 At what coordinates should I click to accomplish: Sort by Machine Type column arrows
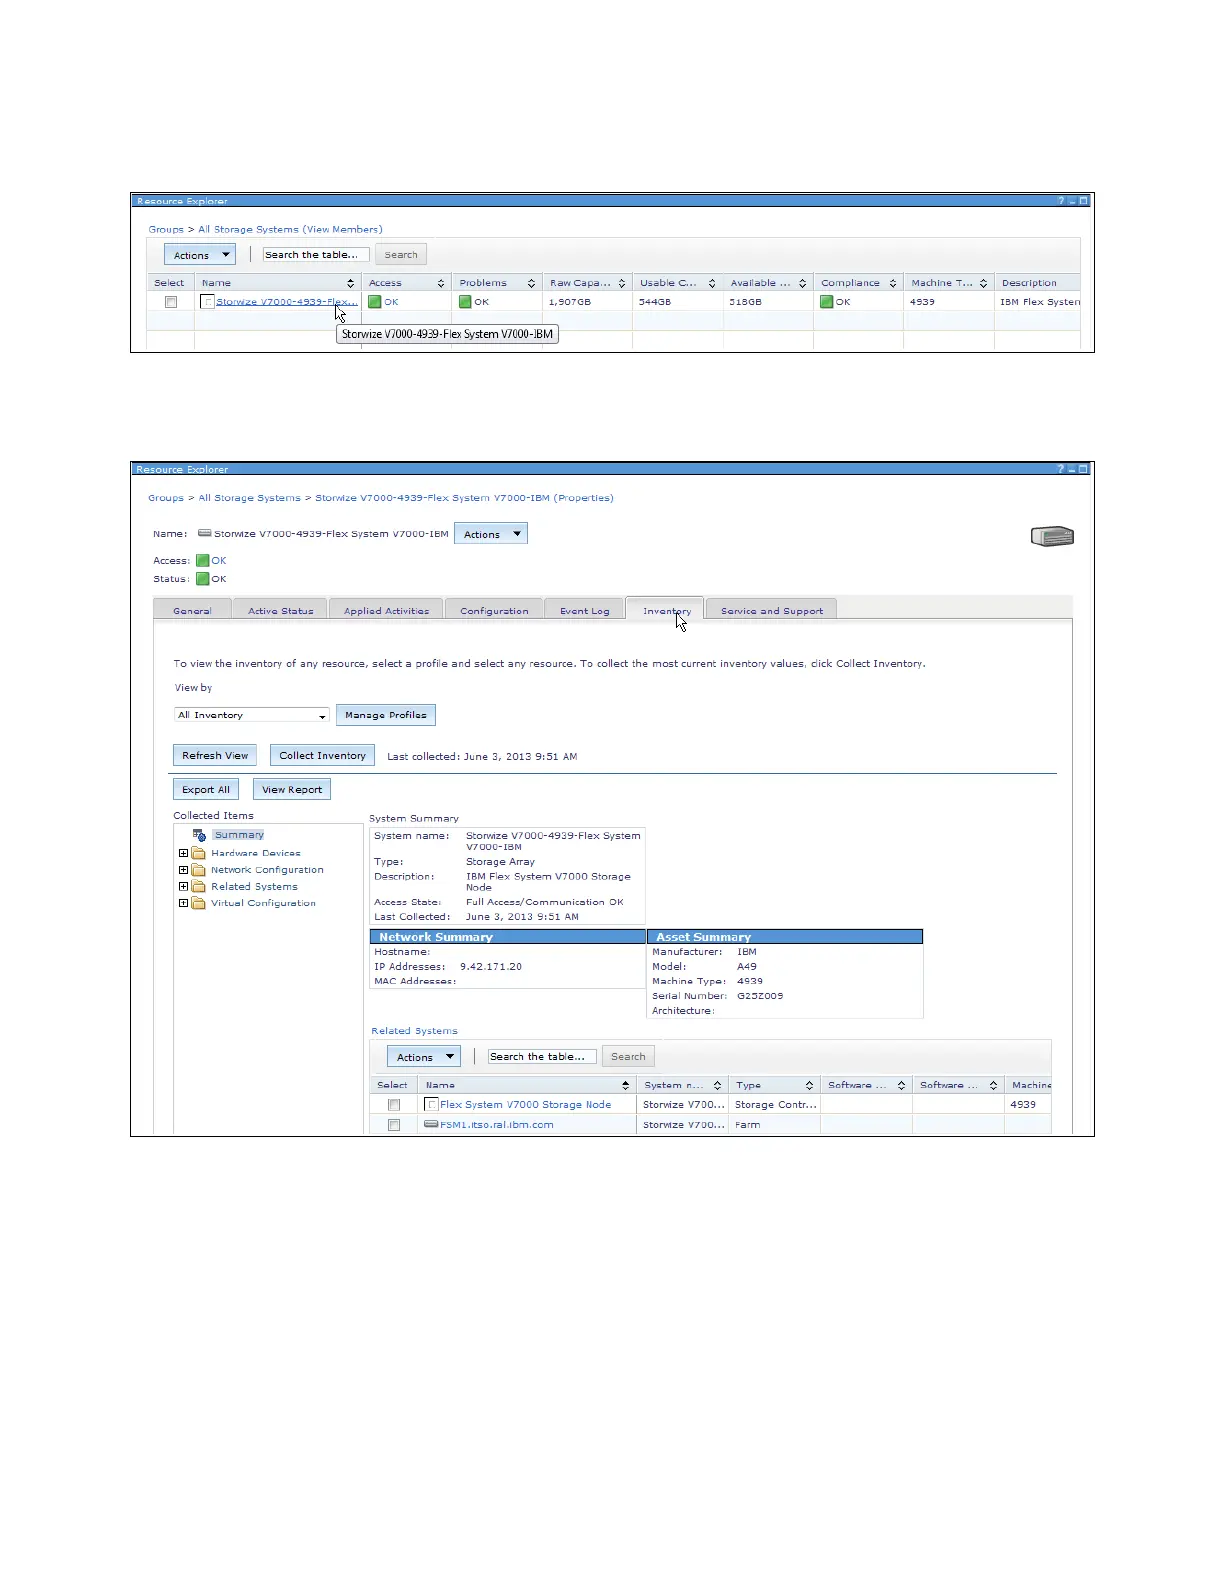pyautogui.click(x=984, y=283)
